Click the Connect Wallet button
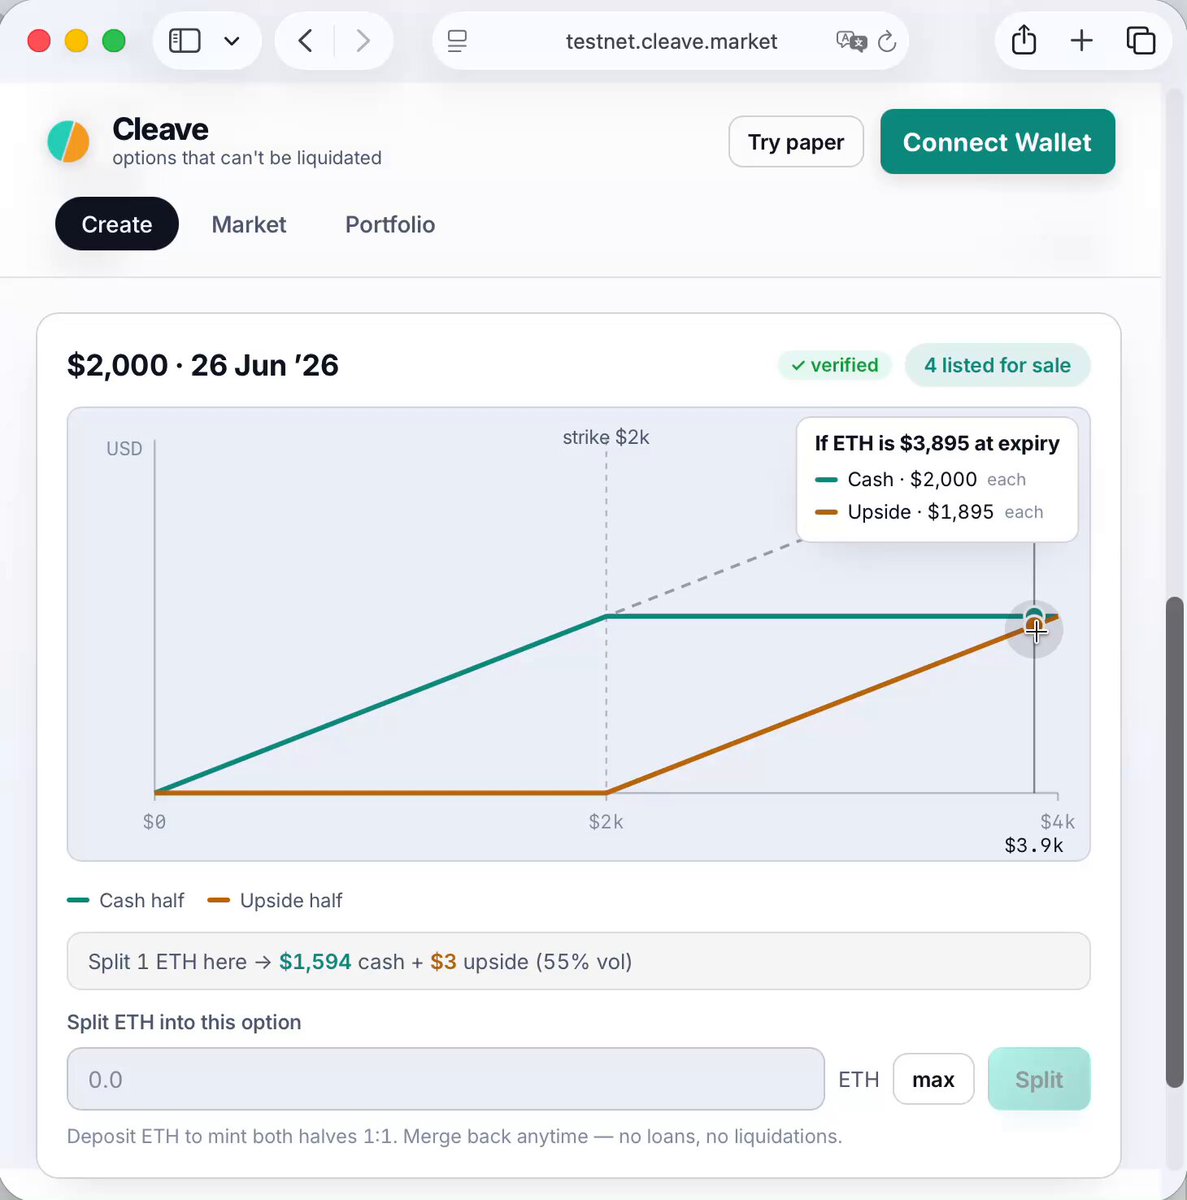 pos(997,142)
